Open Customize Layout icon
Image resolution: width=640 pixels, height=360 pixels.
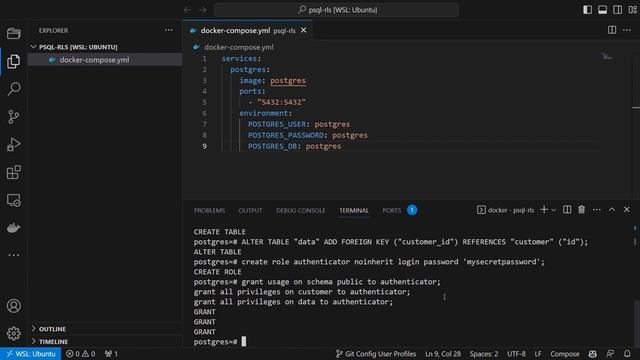coord(633,10)
